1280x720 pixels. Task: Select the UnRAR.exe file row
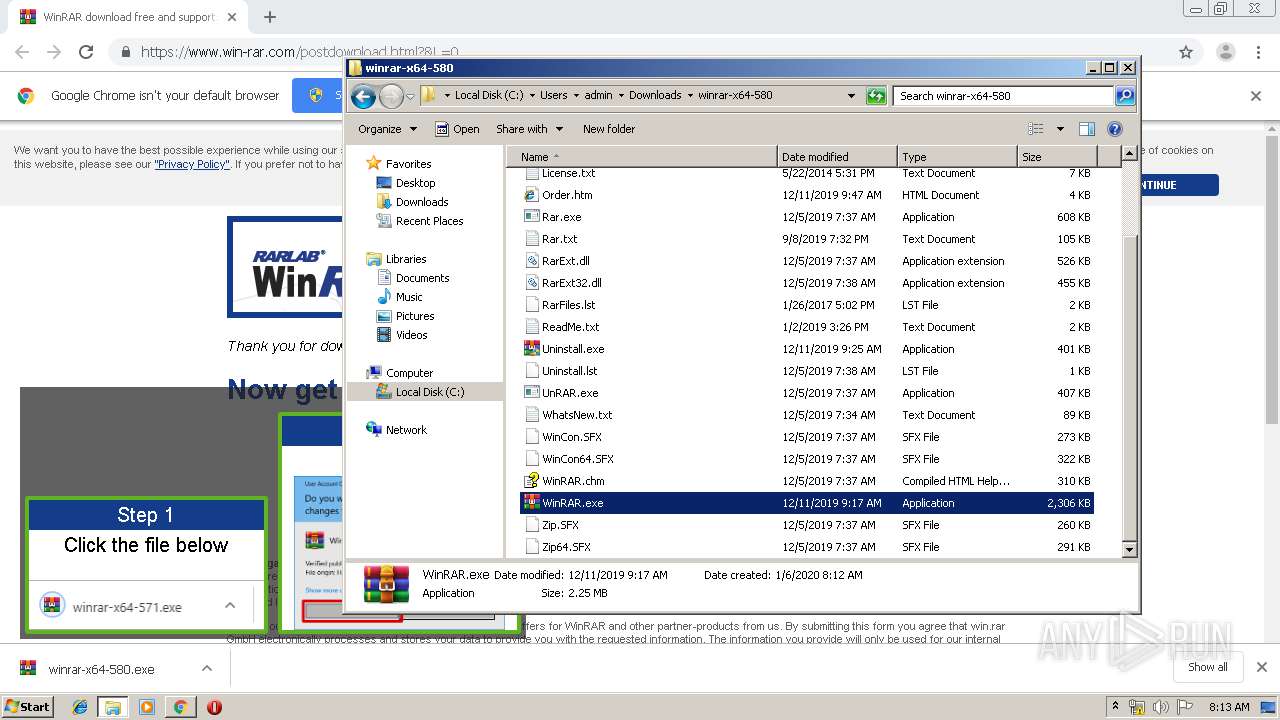[x=807, y=393]
